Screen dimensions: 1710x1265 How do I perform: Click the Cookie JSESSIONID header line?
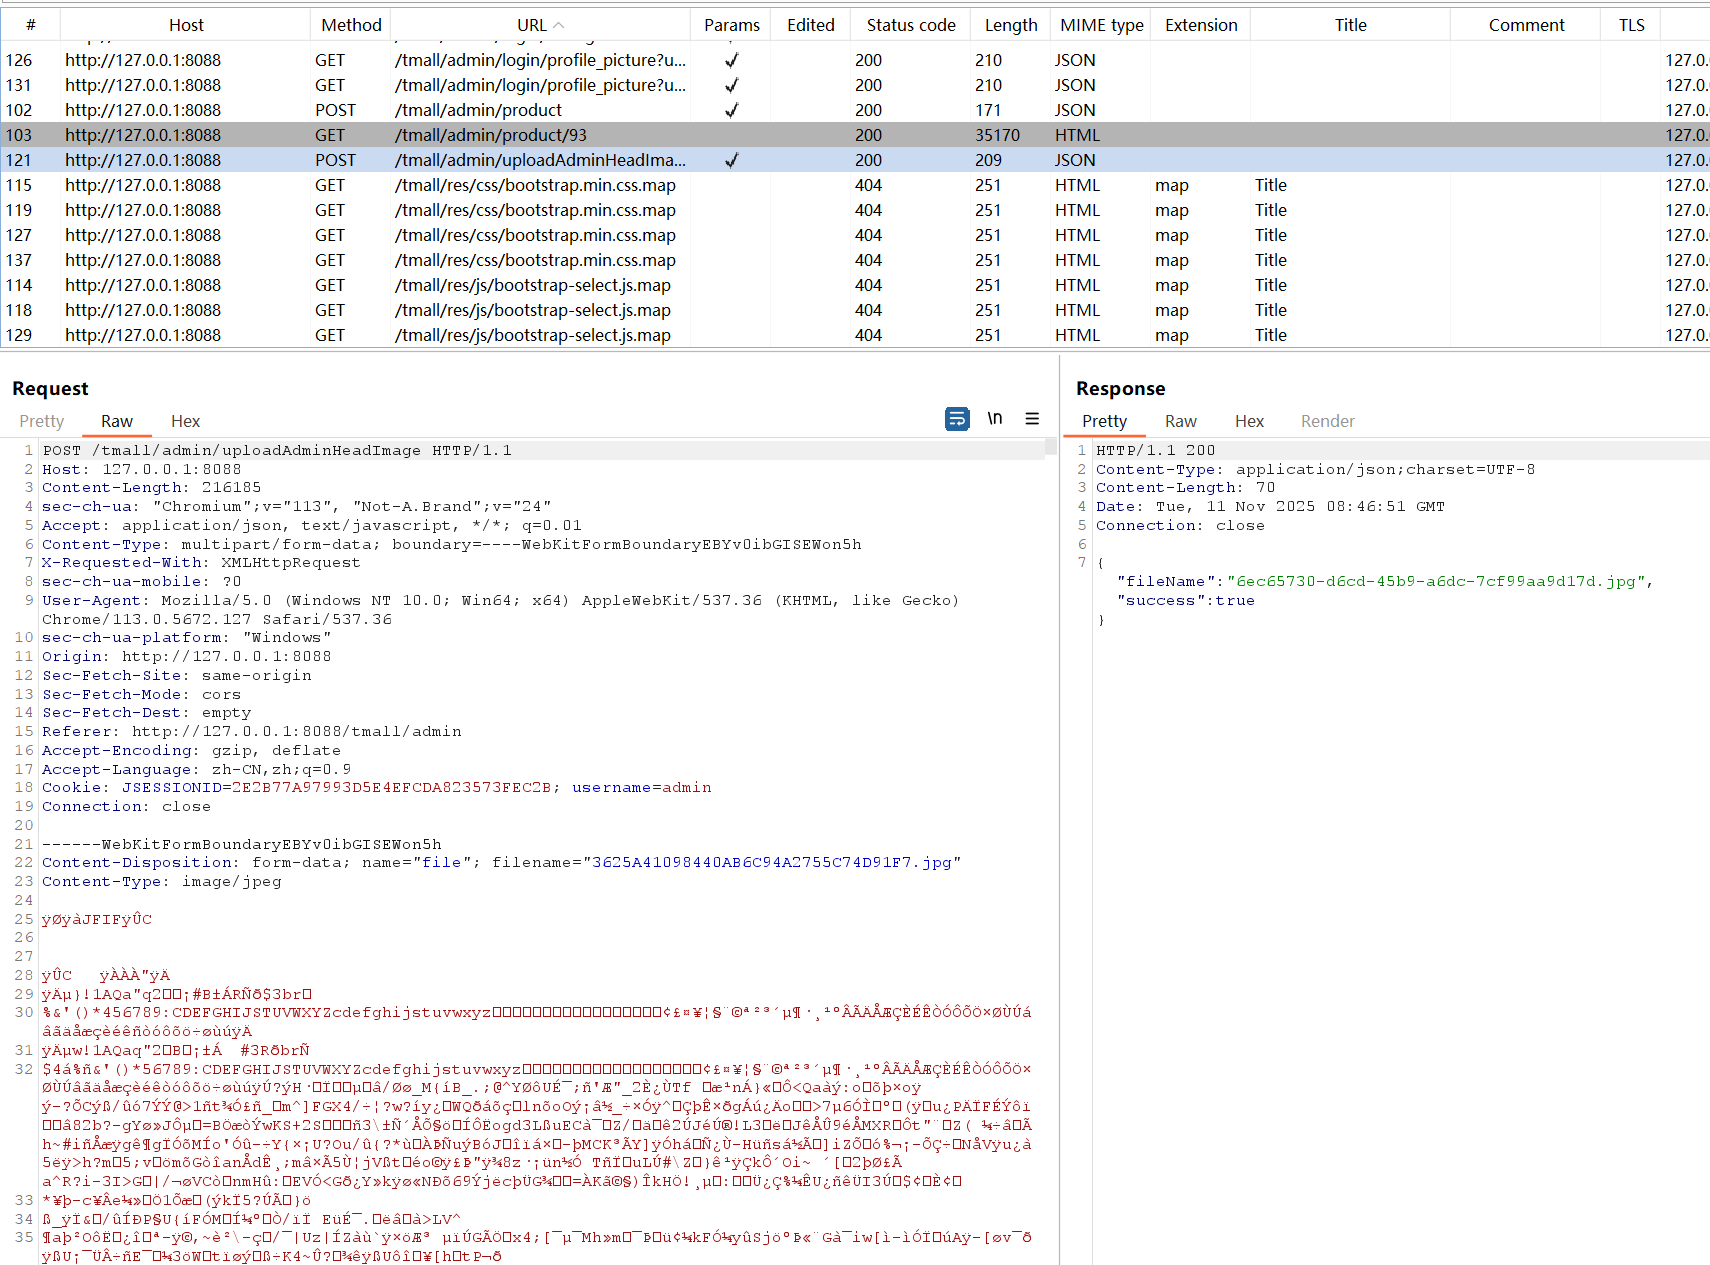click(x=377, y=787)
